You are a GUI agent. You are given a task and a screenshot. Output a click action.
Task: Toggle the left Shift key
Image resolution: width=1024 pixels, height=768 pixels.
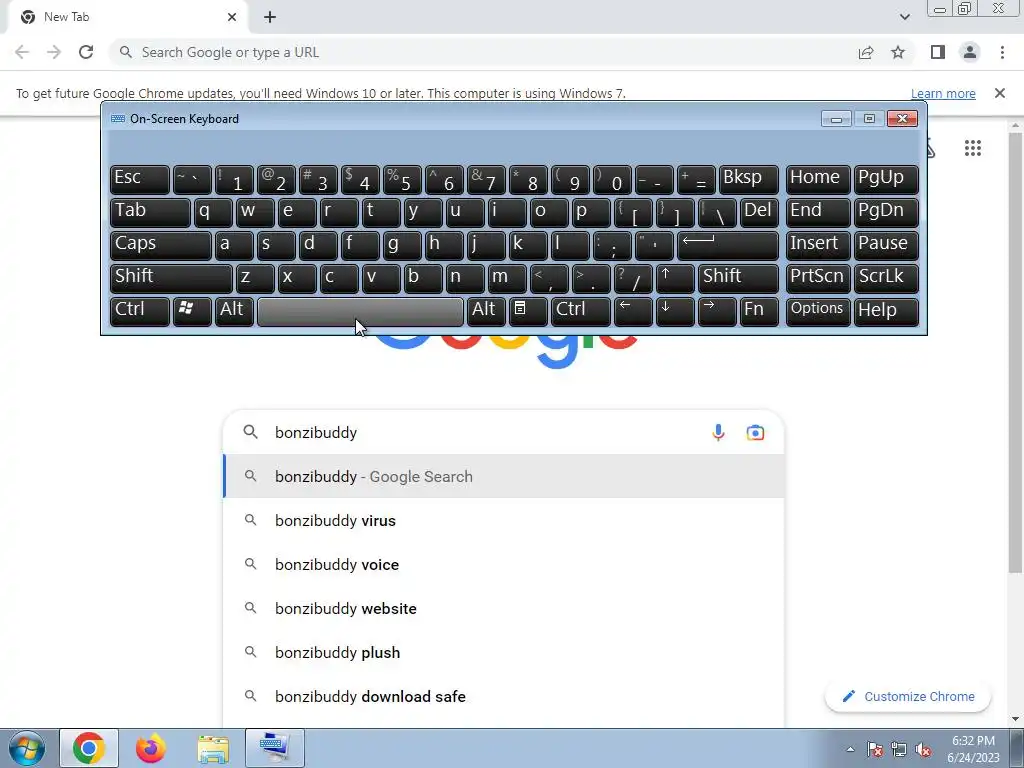(x=171, y=278)
